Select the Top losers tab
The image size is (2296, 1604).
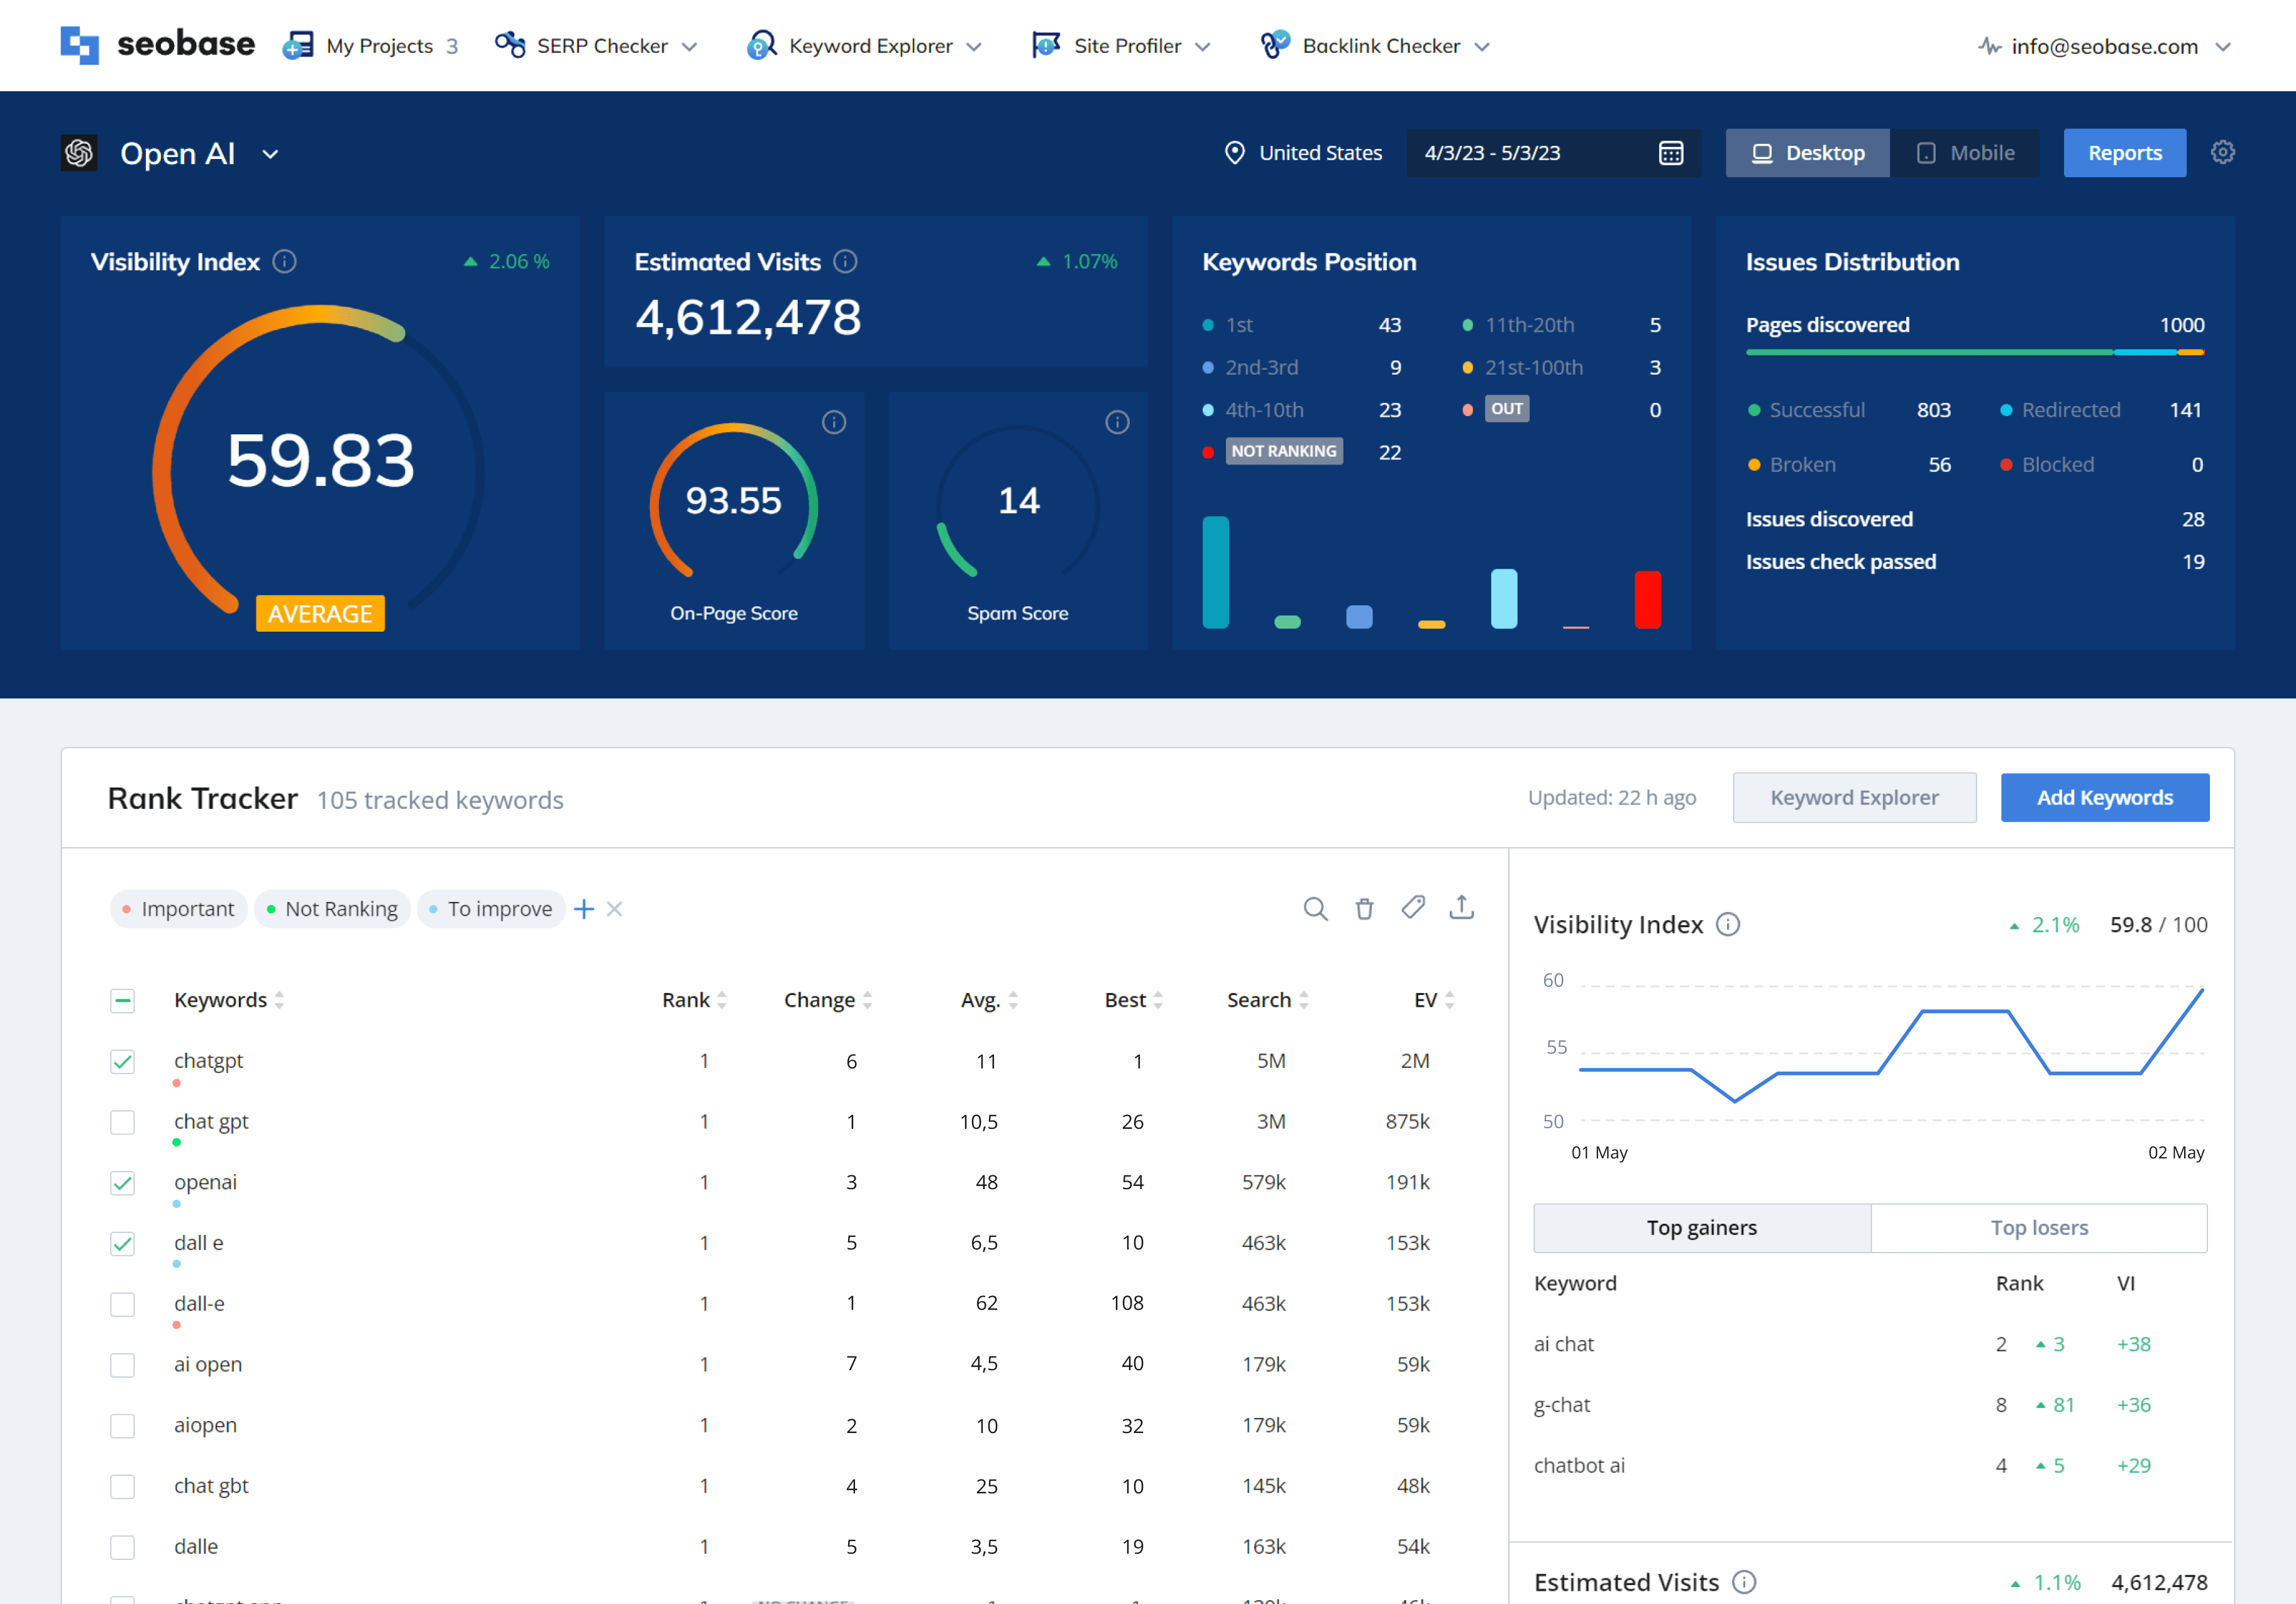(x=2039, y=1227)
